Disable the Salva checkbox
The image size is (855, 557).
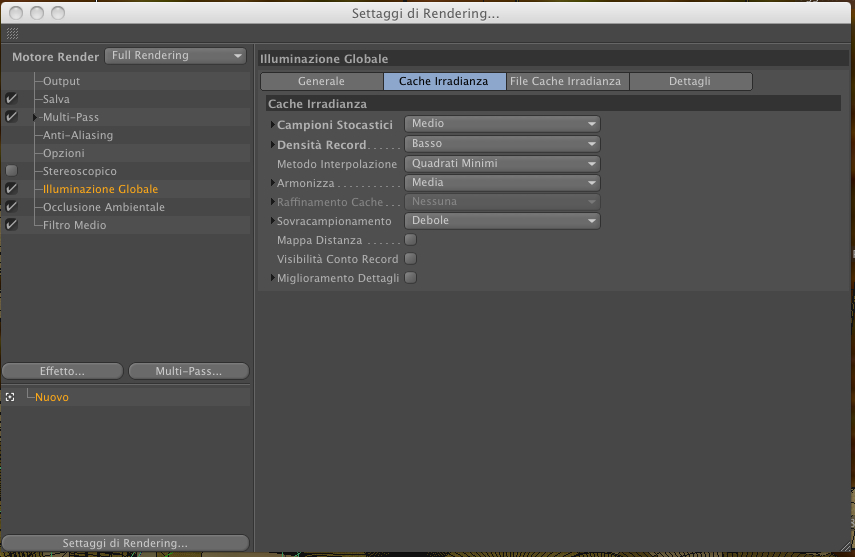11,99
